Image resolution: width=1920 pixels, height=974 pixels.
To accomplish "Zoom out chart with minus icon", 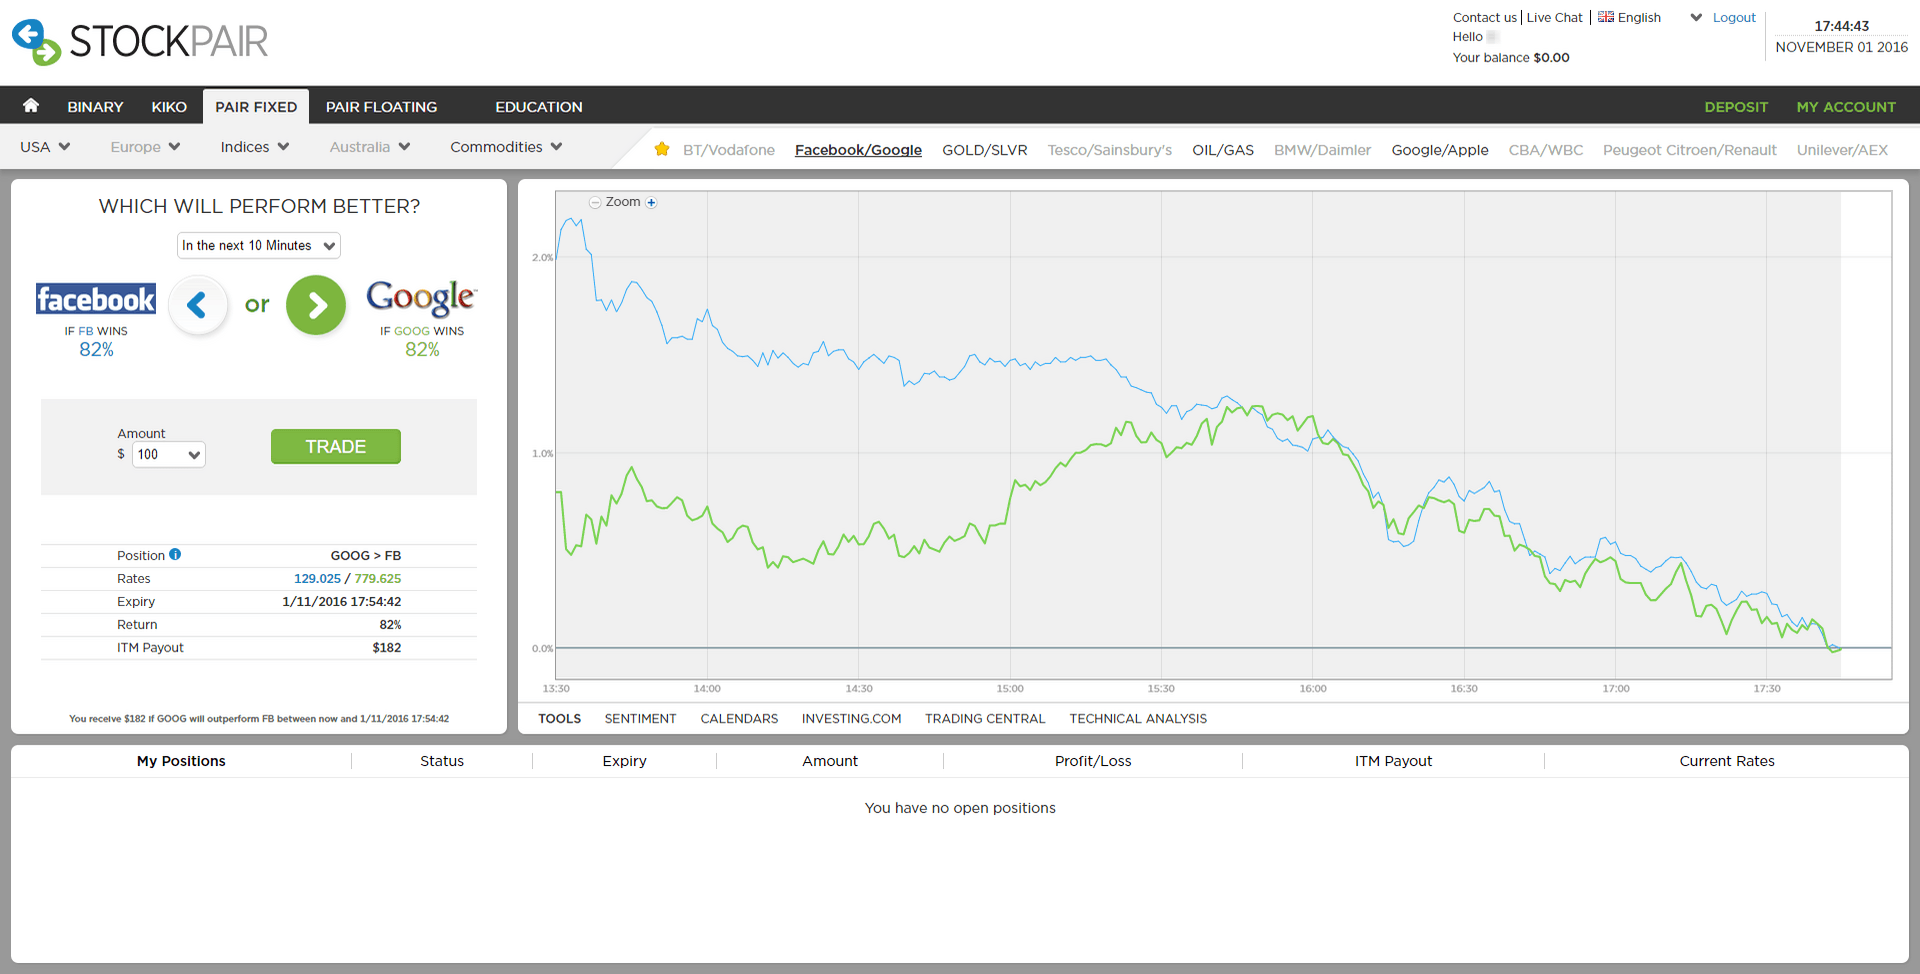I will tap(595, 202).
